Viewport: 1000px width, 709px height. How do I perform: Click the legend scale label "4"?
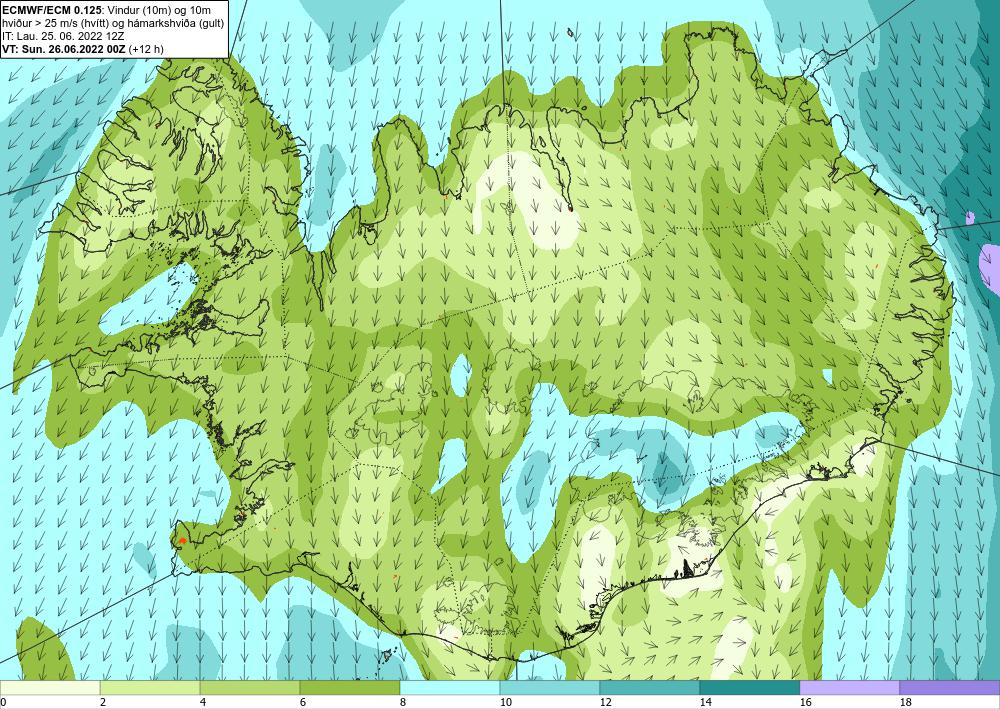tap(203, 702)
